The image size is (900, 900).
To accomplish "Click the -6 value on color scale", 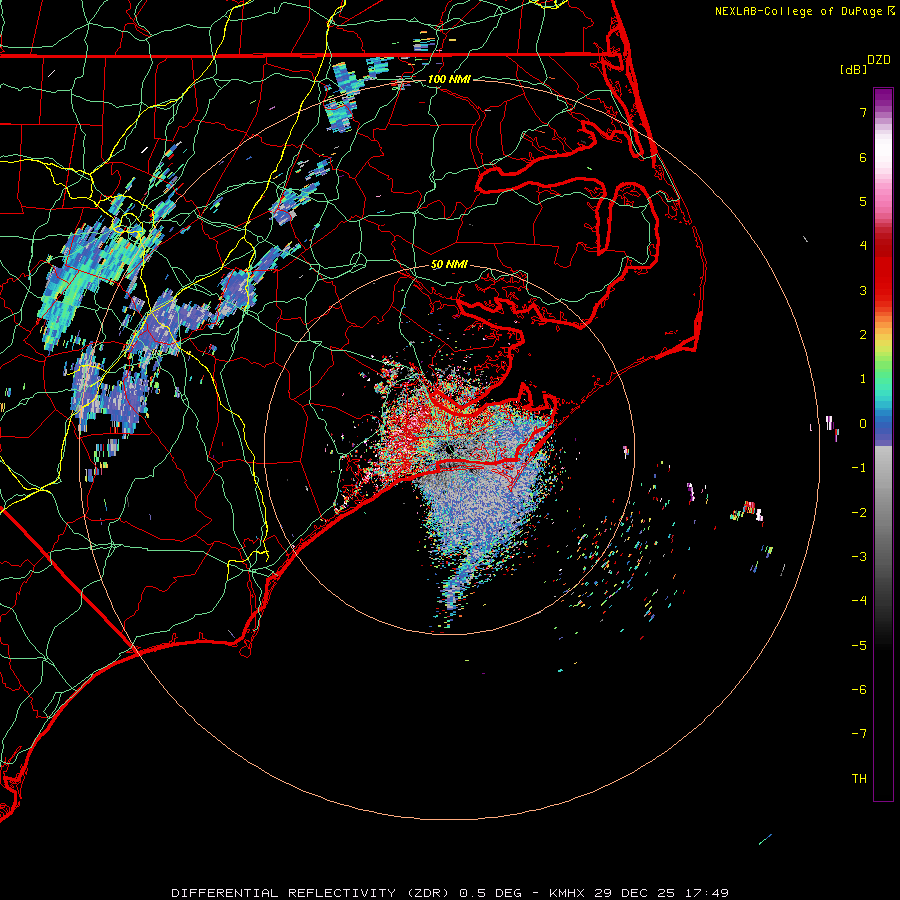I will point(859,690).
